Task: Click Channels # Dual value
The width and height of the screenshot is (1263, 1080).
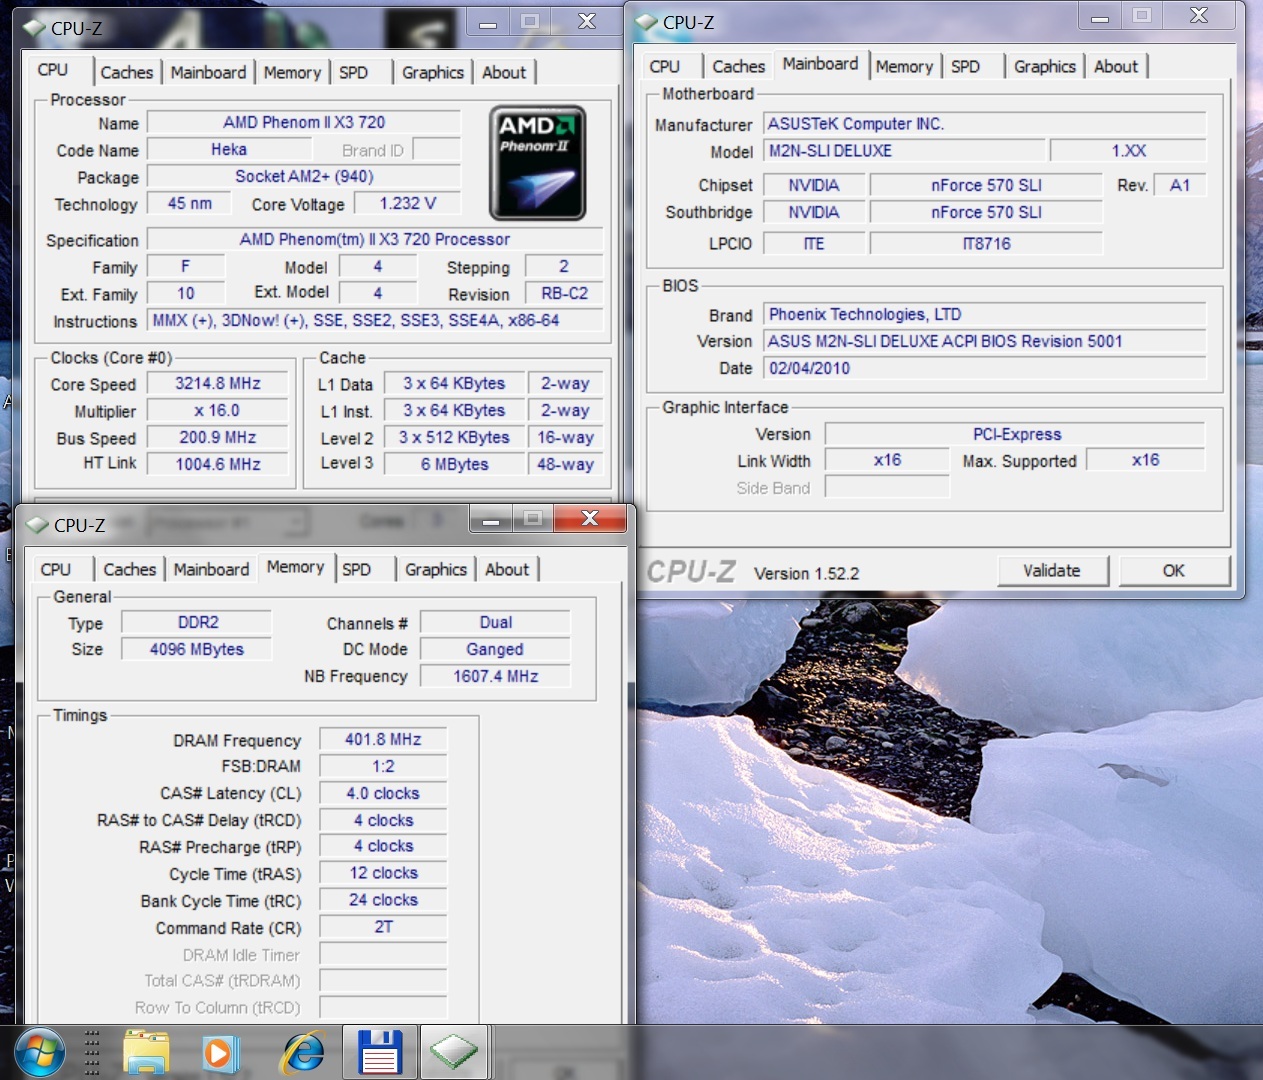Action: coord(495,622)
